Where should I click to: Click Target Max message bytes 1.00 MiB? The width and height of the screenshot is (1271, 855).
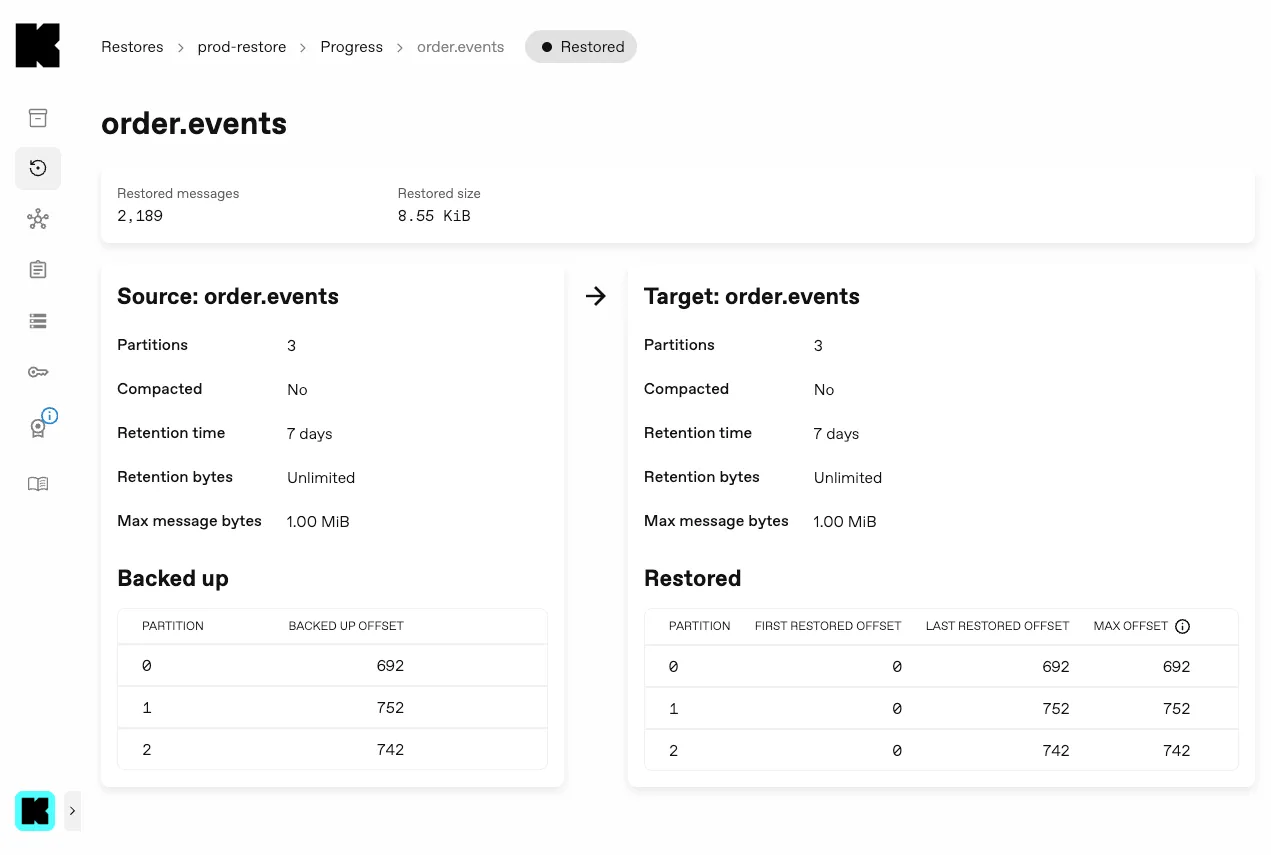[x=845, y=522]
